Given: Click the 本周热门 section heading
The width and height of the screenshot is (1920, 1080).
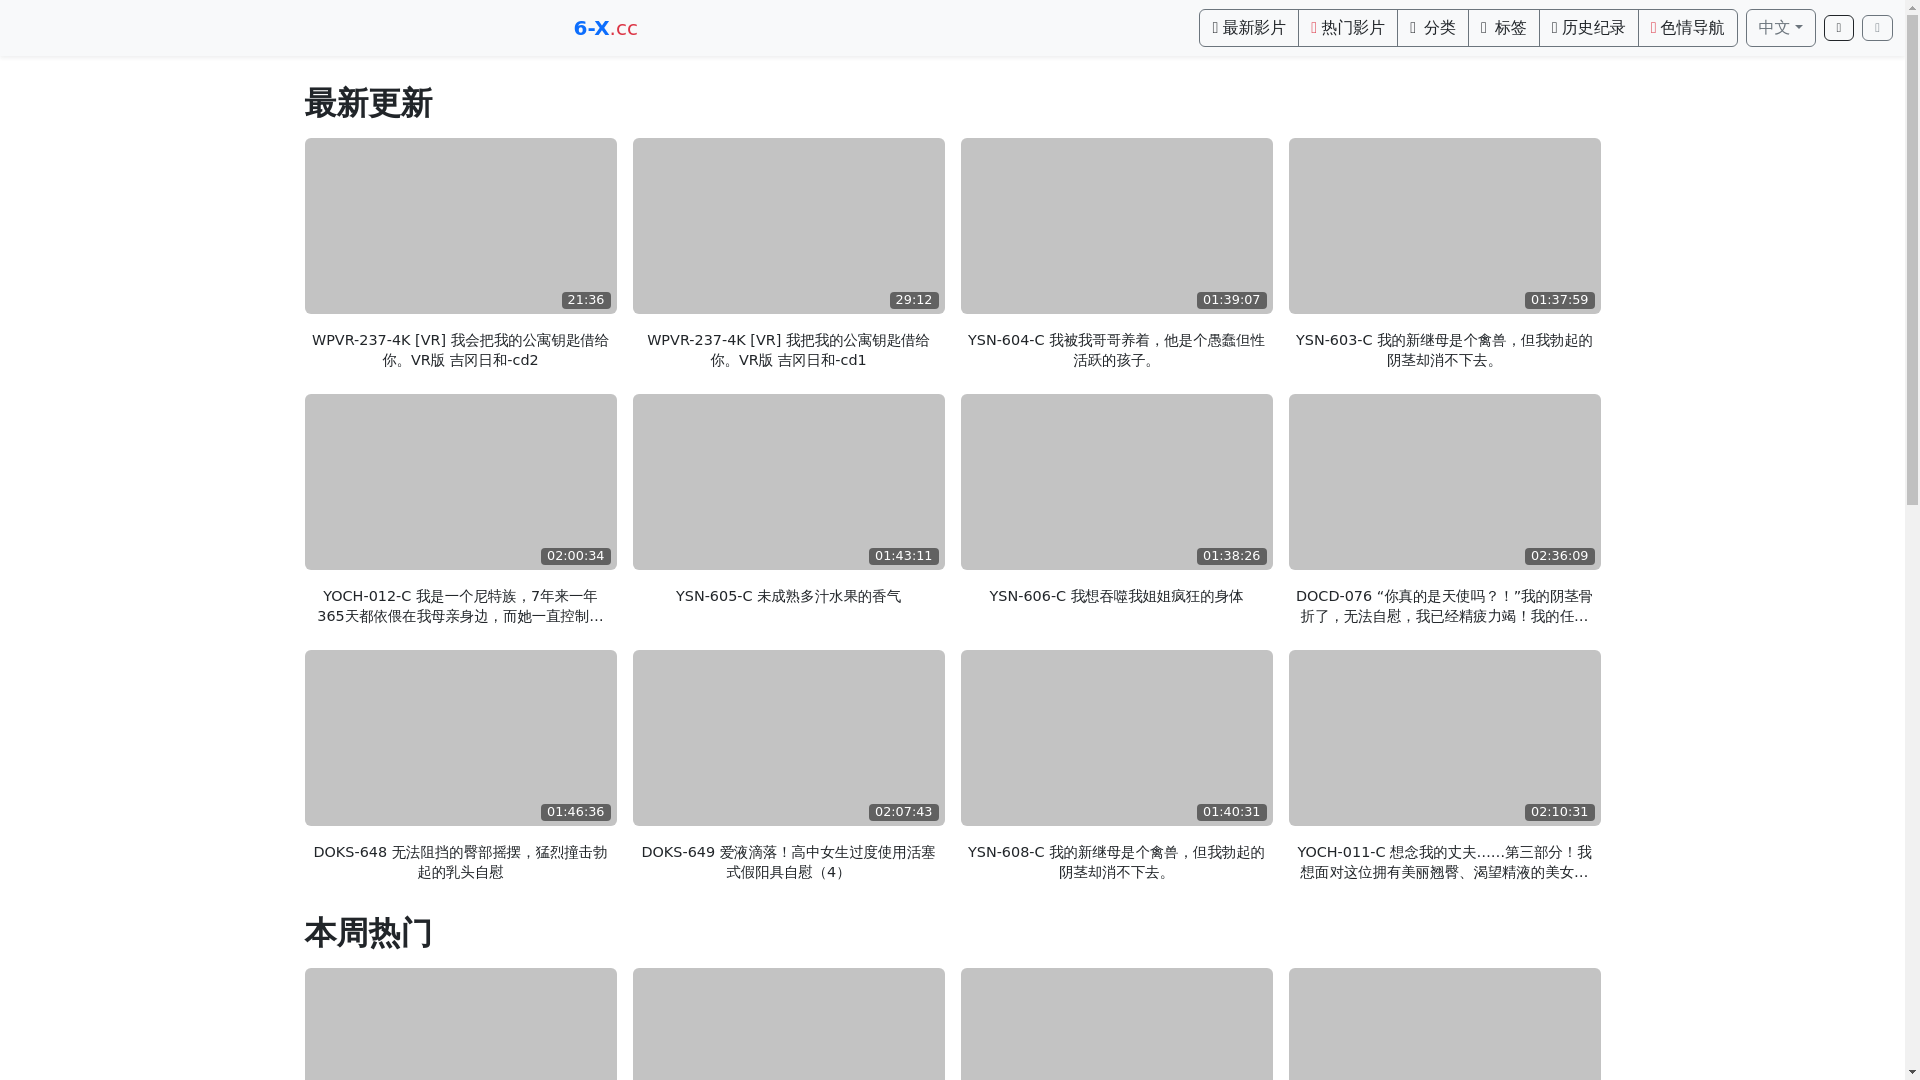Looking at the screenshot, I should click(x=368, y=933).
